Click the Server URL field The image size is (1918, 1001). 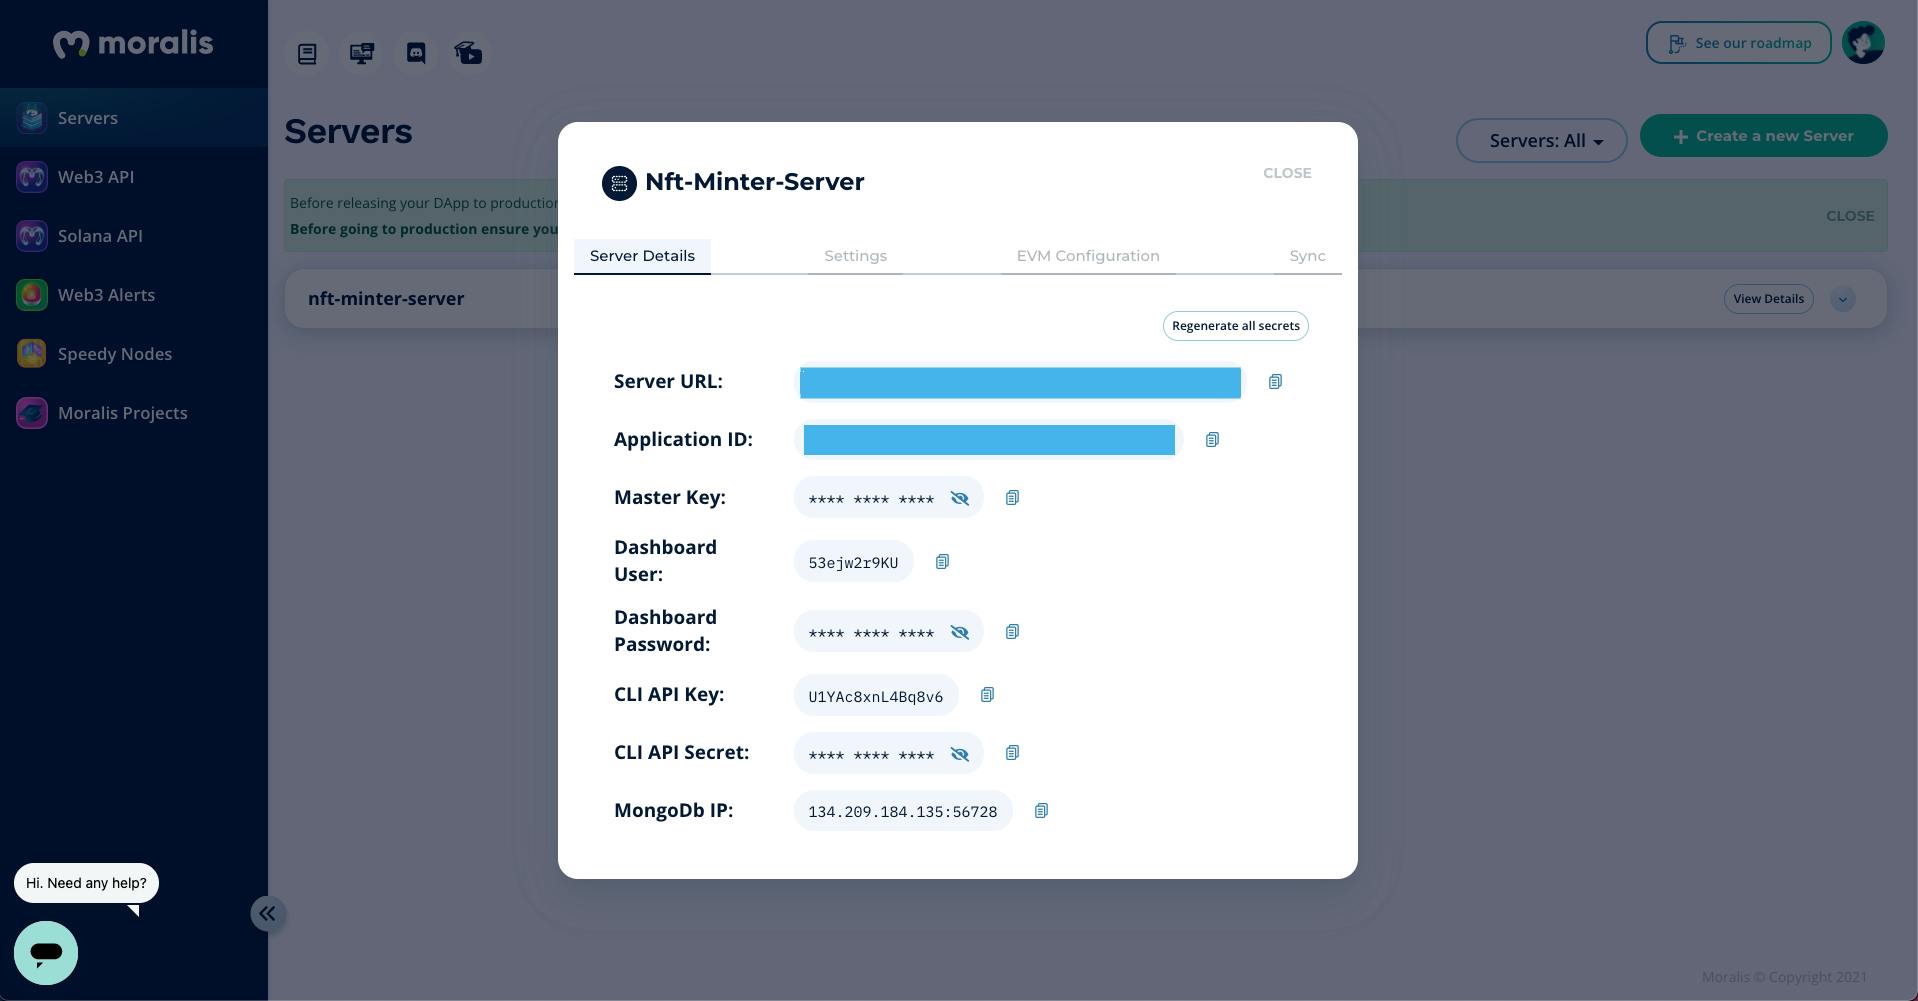[x=1020, y=382]
